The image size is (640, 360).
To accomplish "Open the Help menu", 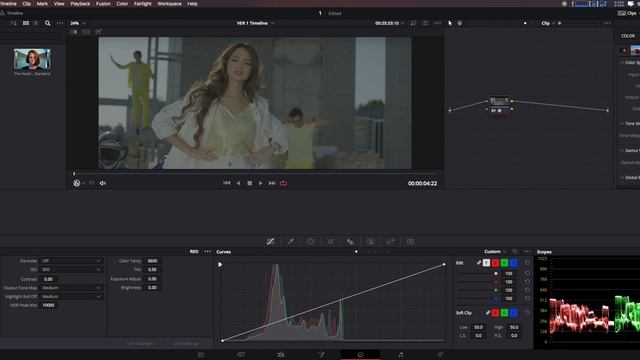I will 192,4.
